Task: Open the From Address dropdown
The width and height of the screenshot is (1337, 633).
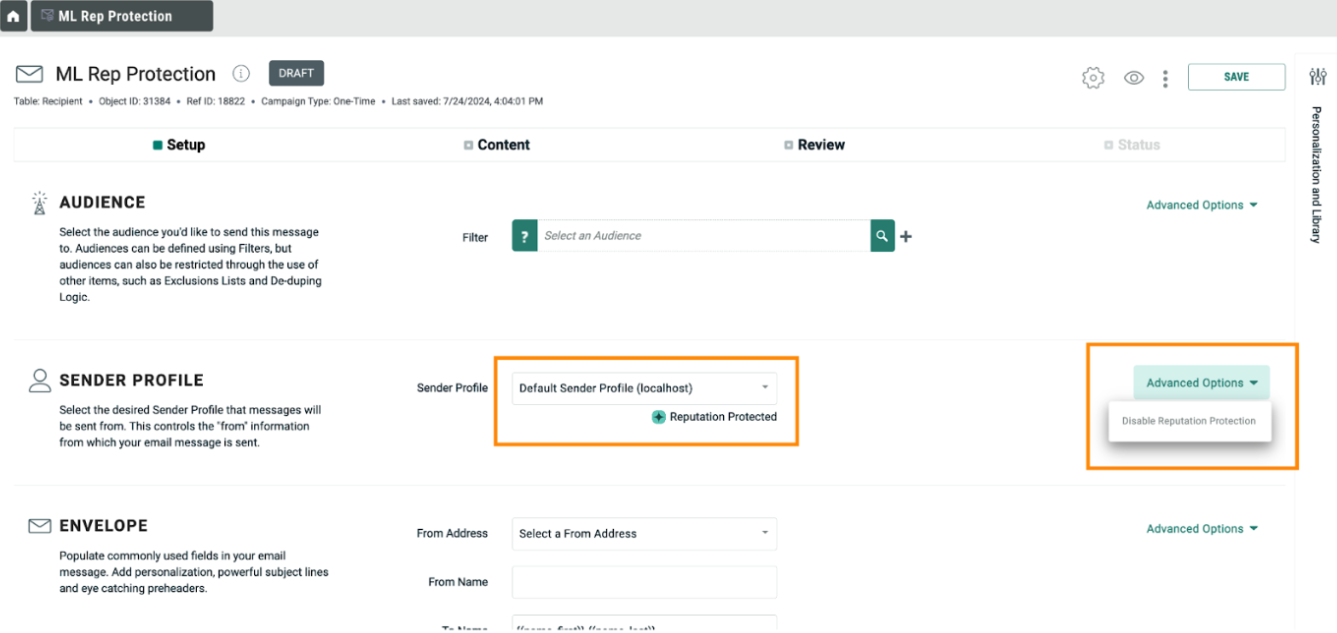Action: click(644, 533)
